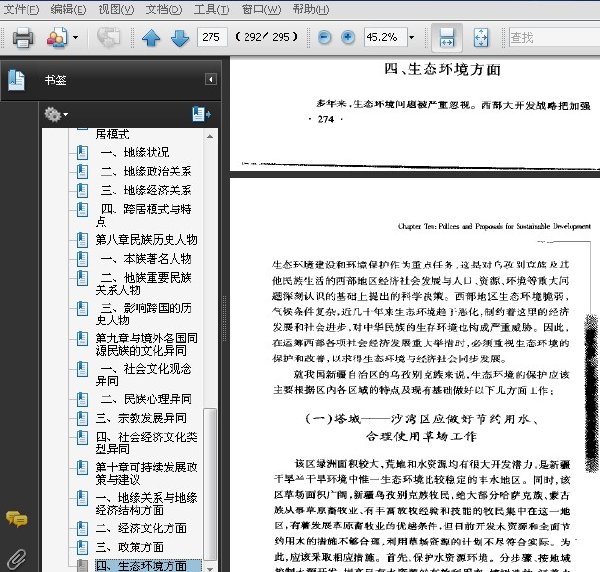This screenshot has height=572, width=600.
Task: Open the attachments paperclip icon
Action: (x=16, y=559)
